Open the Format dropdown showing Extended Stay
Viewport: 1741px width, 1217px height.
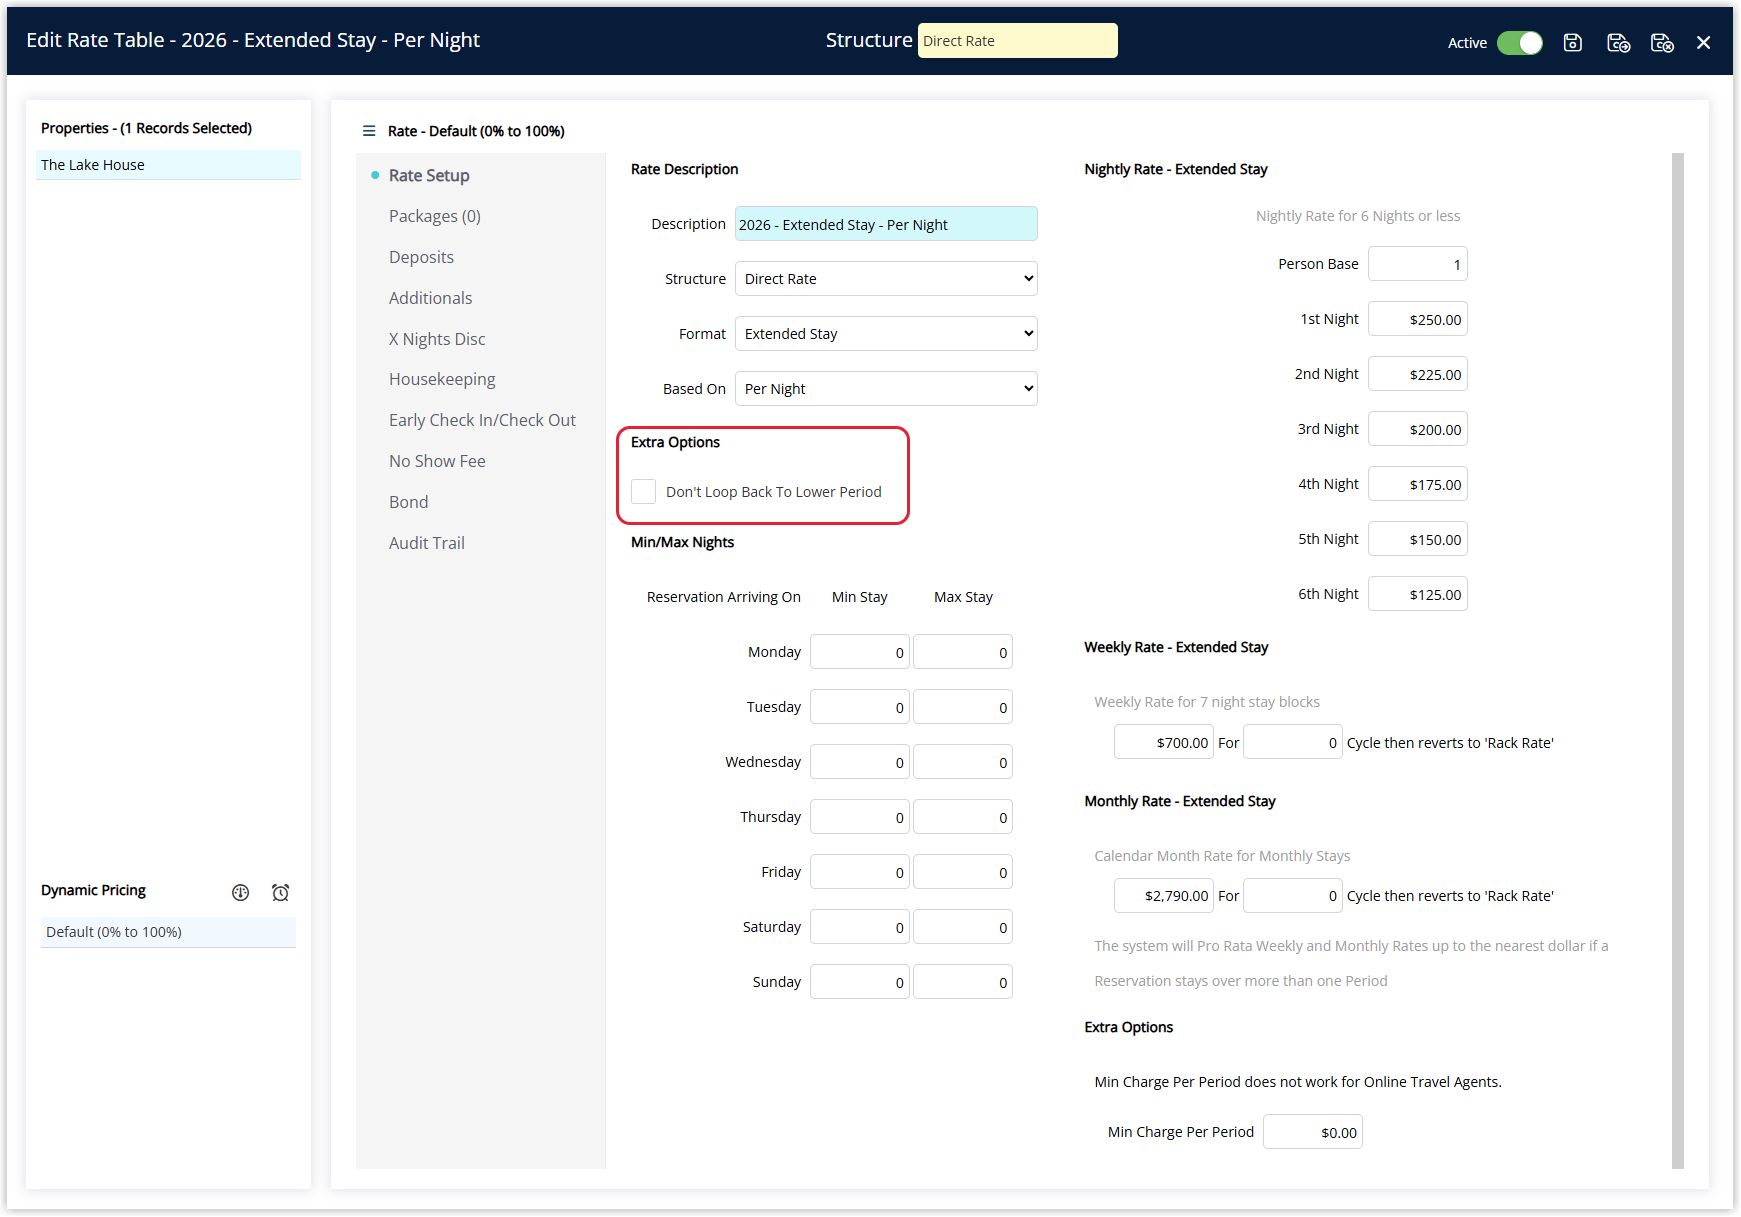(x=886, y=334)
